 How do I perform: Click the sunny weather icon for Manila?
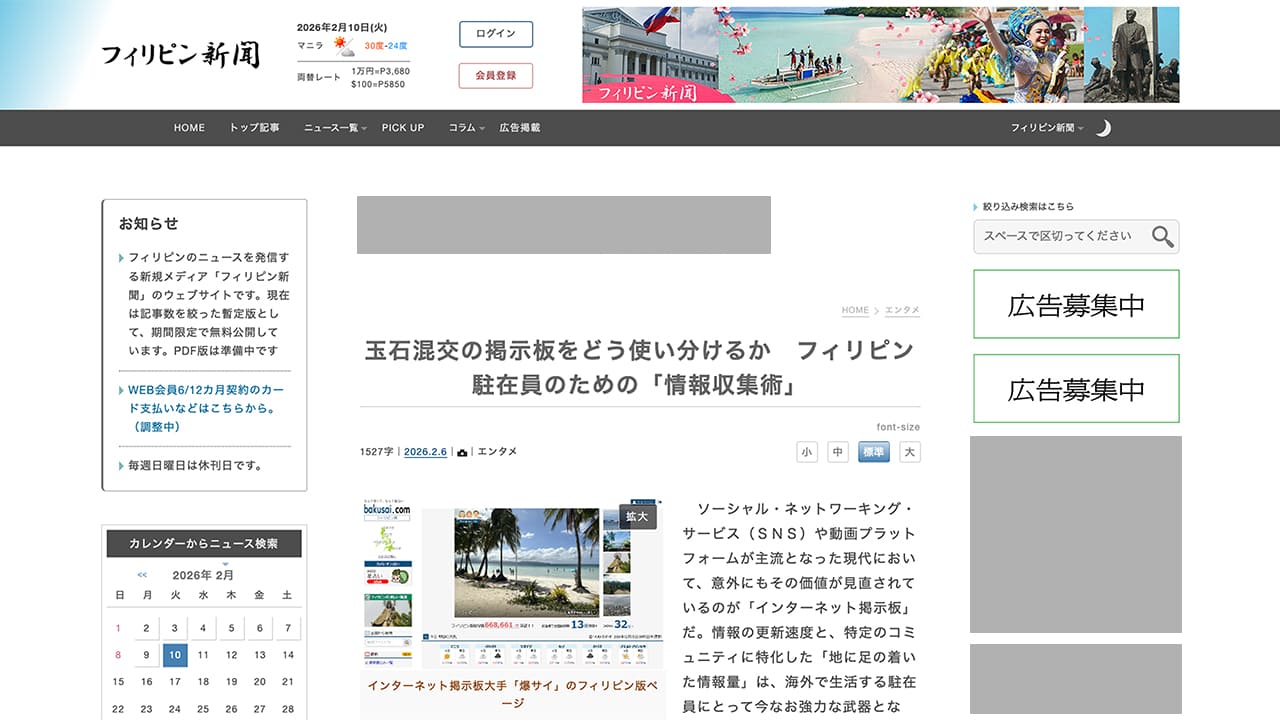pos(343,45)
